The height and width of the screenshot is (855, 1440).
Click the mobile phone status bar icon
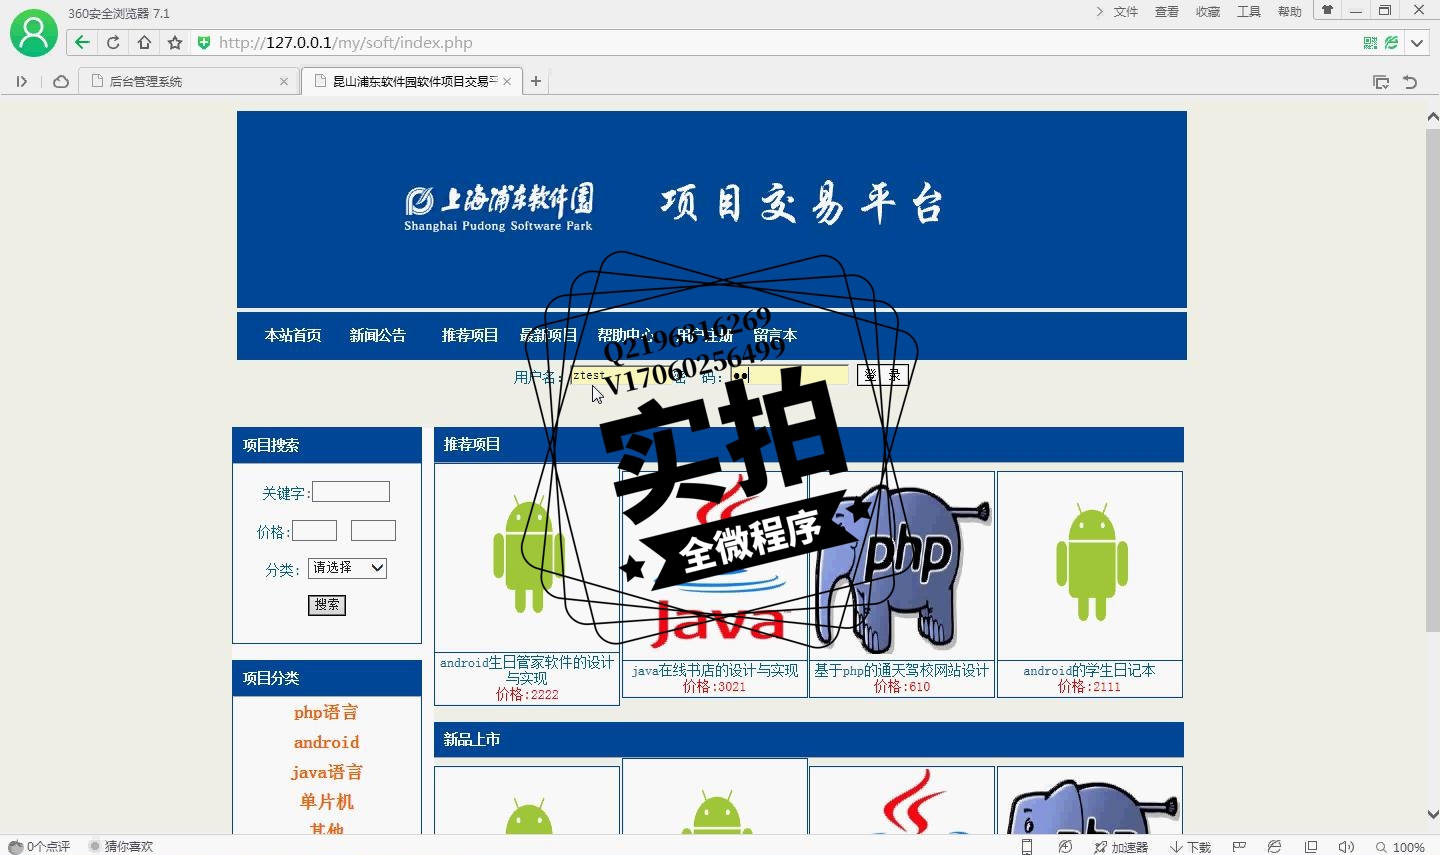point(1027,846)
